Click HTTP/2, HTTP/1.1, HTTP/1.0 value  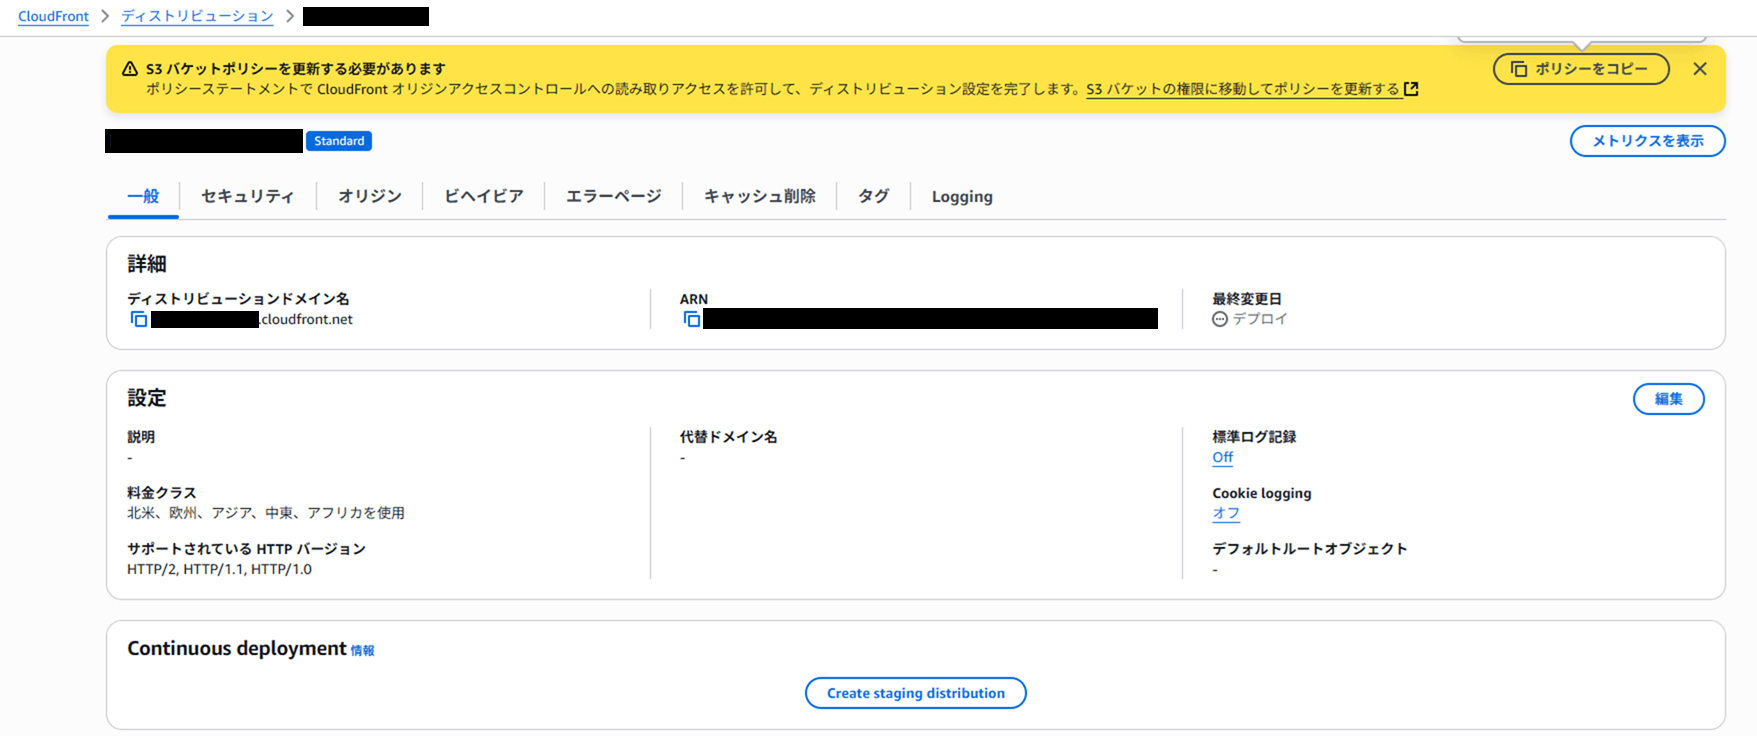[219, 569]
